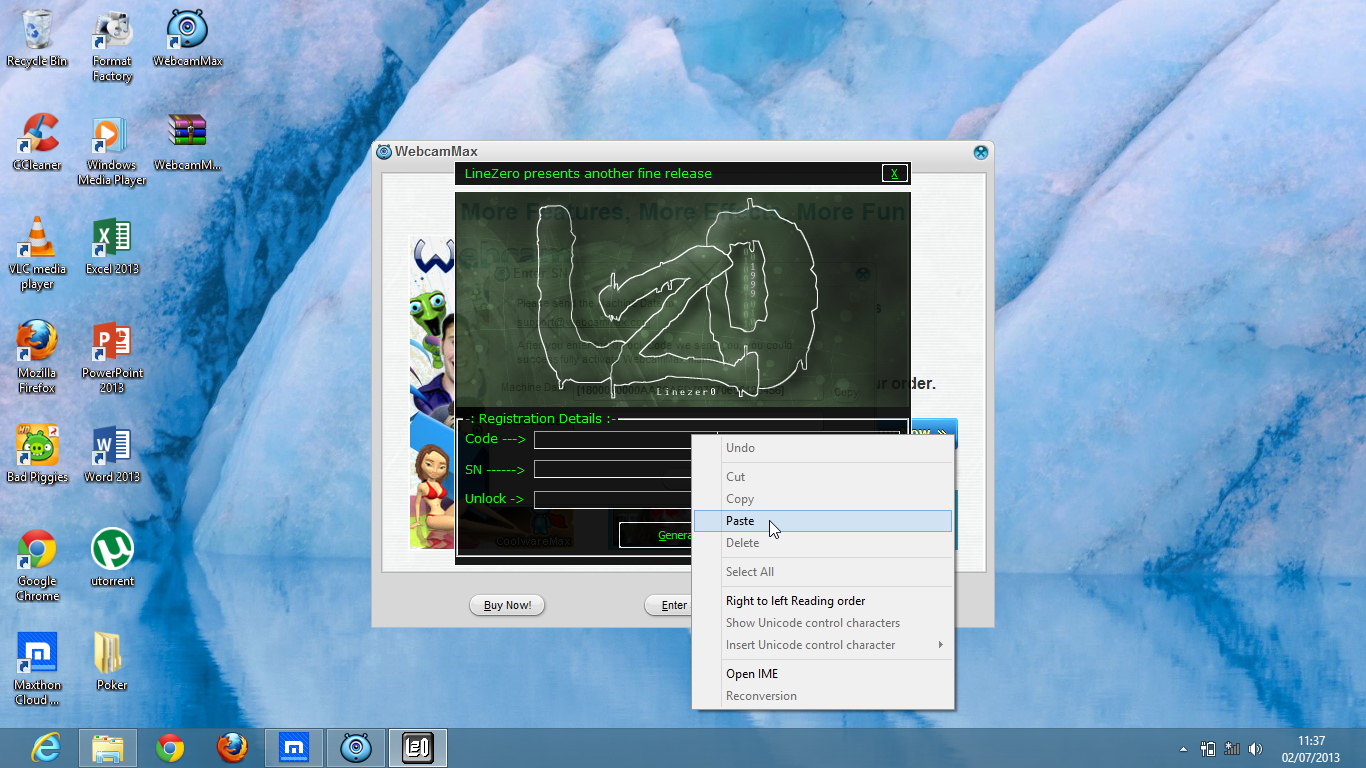This screenshot has height=768, width=1366.
Task: Open the volume tray icon
Action: (x=1256, y=748)
